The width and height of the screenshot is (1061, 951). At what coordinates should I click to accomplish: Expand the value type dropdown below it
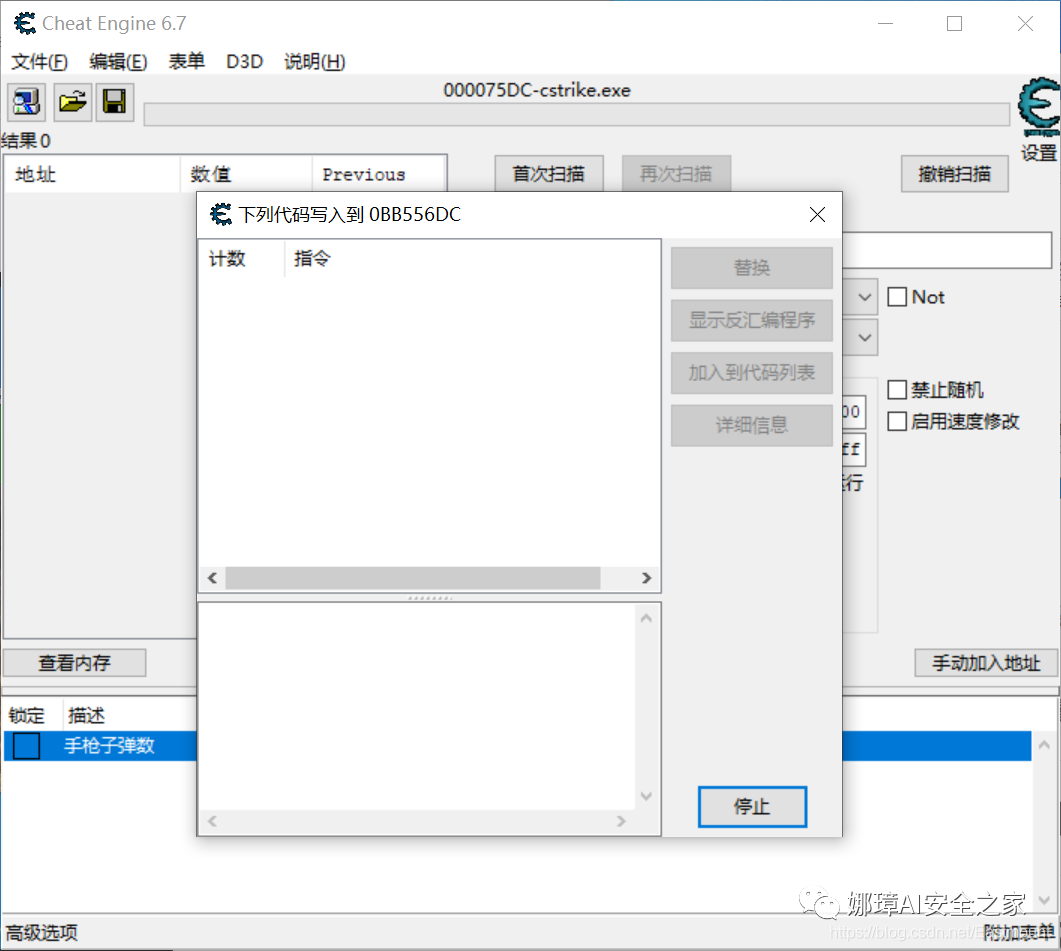pos(864,337)
